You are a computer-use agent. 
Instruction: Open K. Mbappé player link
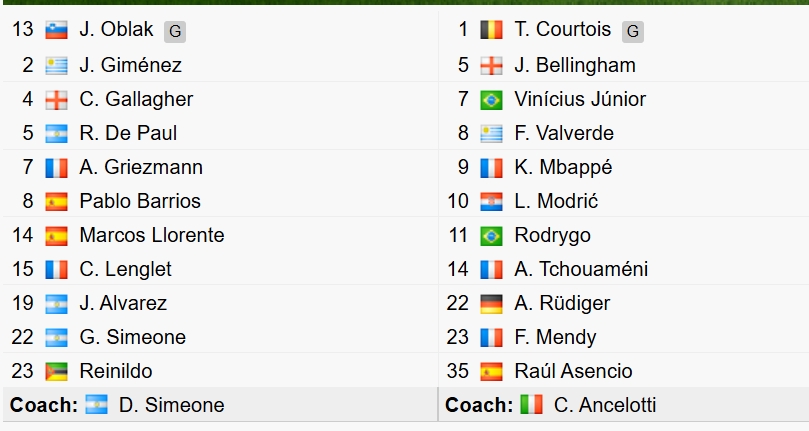coord(563,167)
